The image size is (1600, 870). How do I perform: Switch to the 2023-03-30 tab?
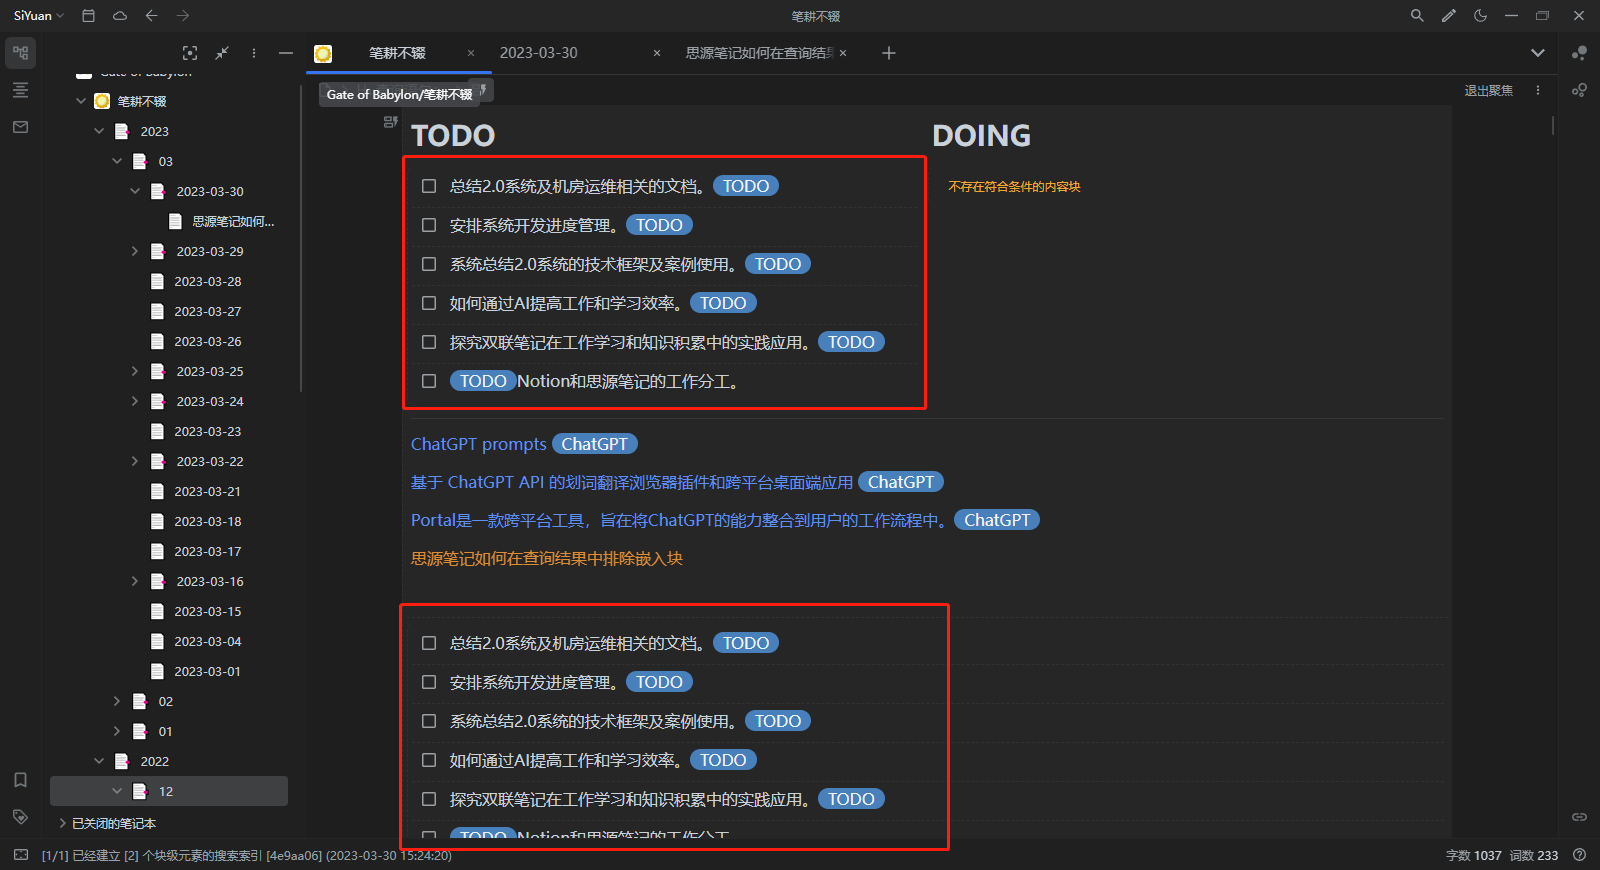click(x=538, y=53)
